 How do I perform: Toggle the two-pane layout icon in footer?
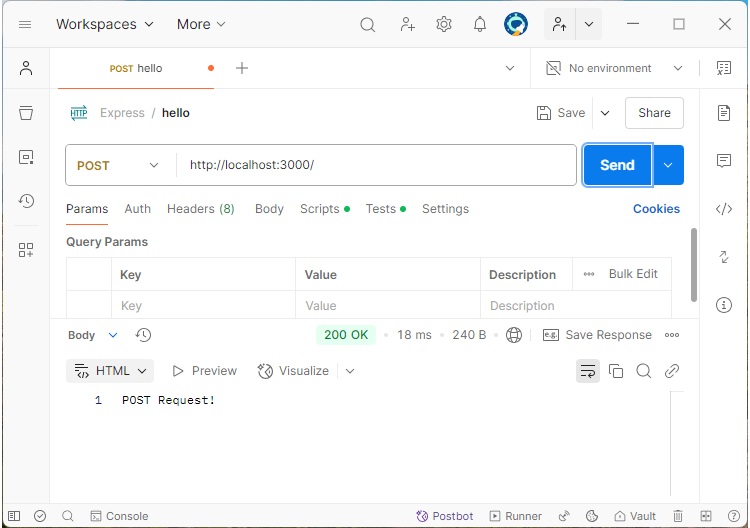[x=706, y=516]
